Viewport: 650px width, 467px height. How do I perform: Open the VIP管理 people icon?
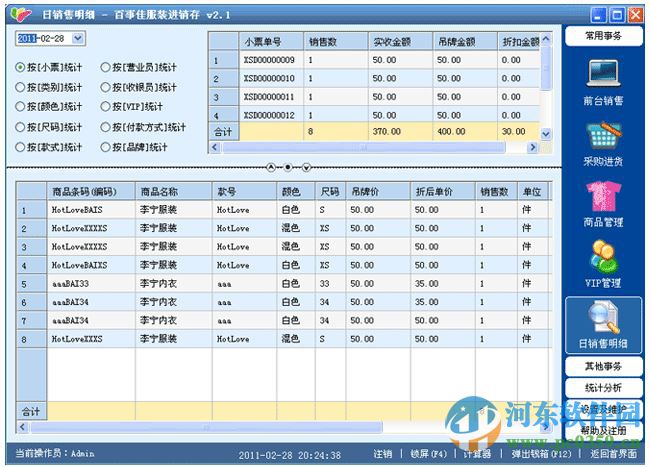[604, 257]
